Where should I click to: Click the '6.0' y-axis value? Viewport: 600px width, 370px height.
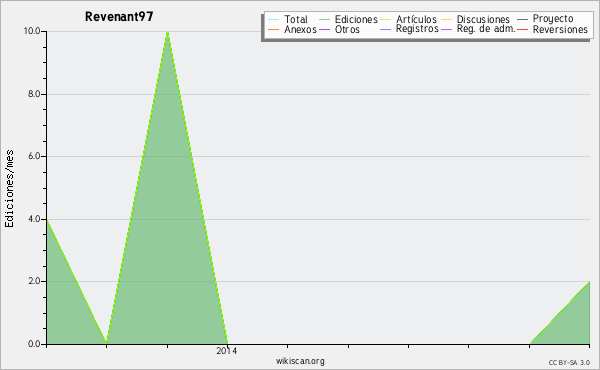coord(34,156)
